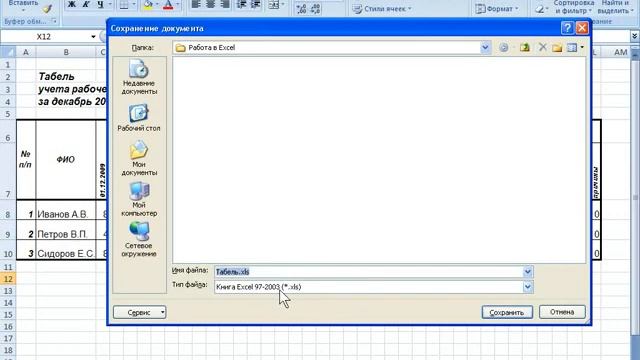
Task: Open the Name Box dropdown arrow
Action: 93,37
